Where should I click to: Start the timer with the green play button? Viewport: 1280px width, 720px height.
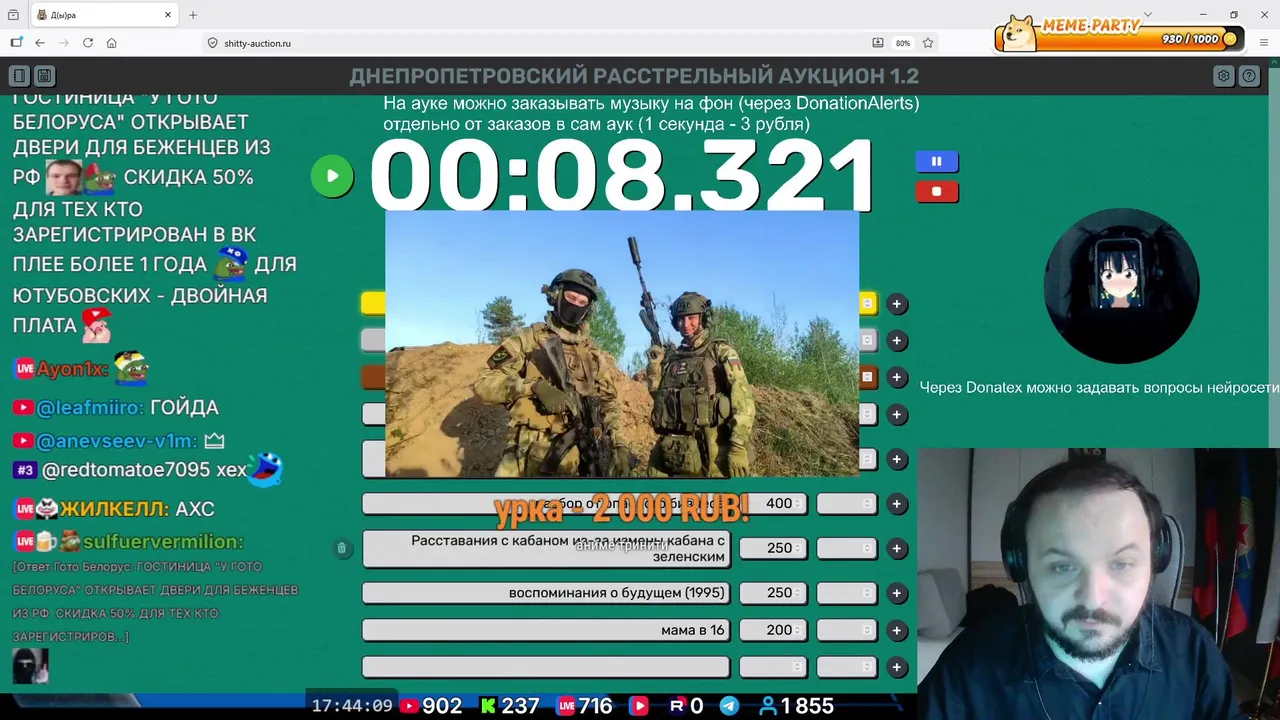point(332,176)
